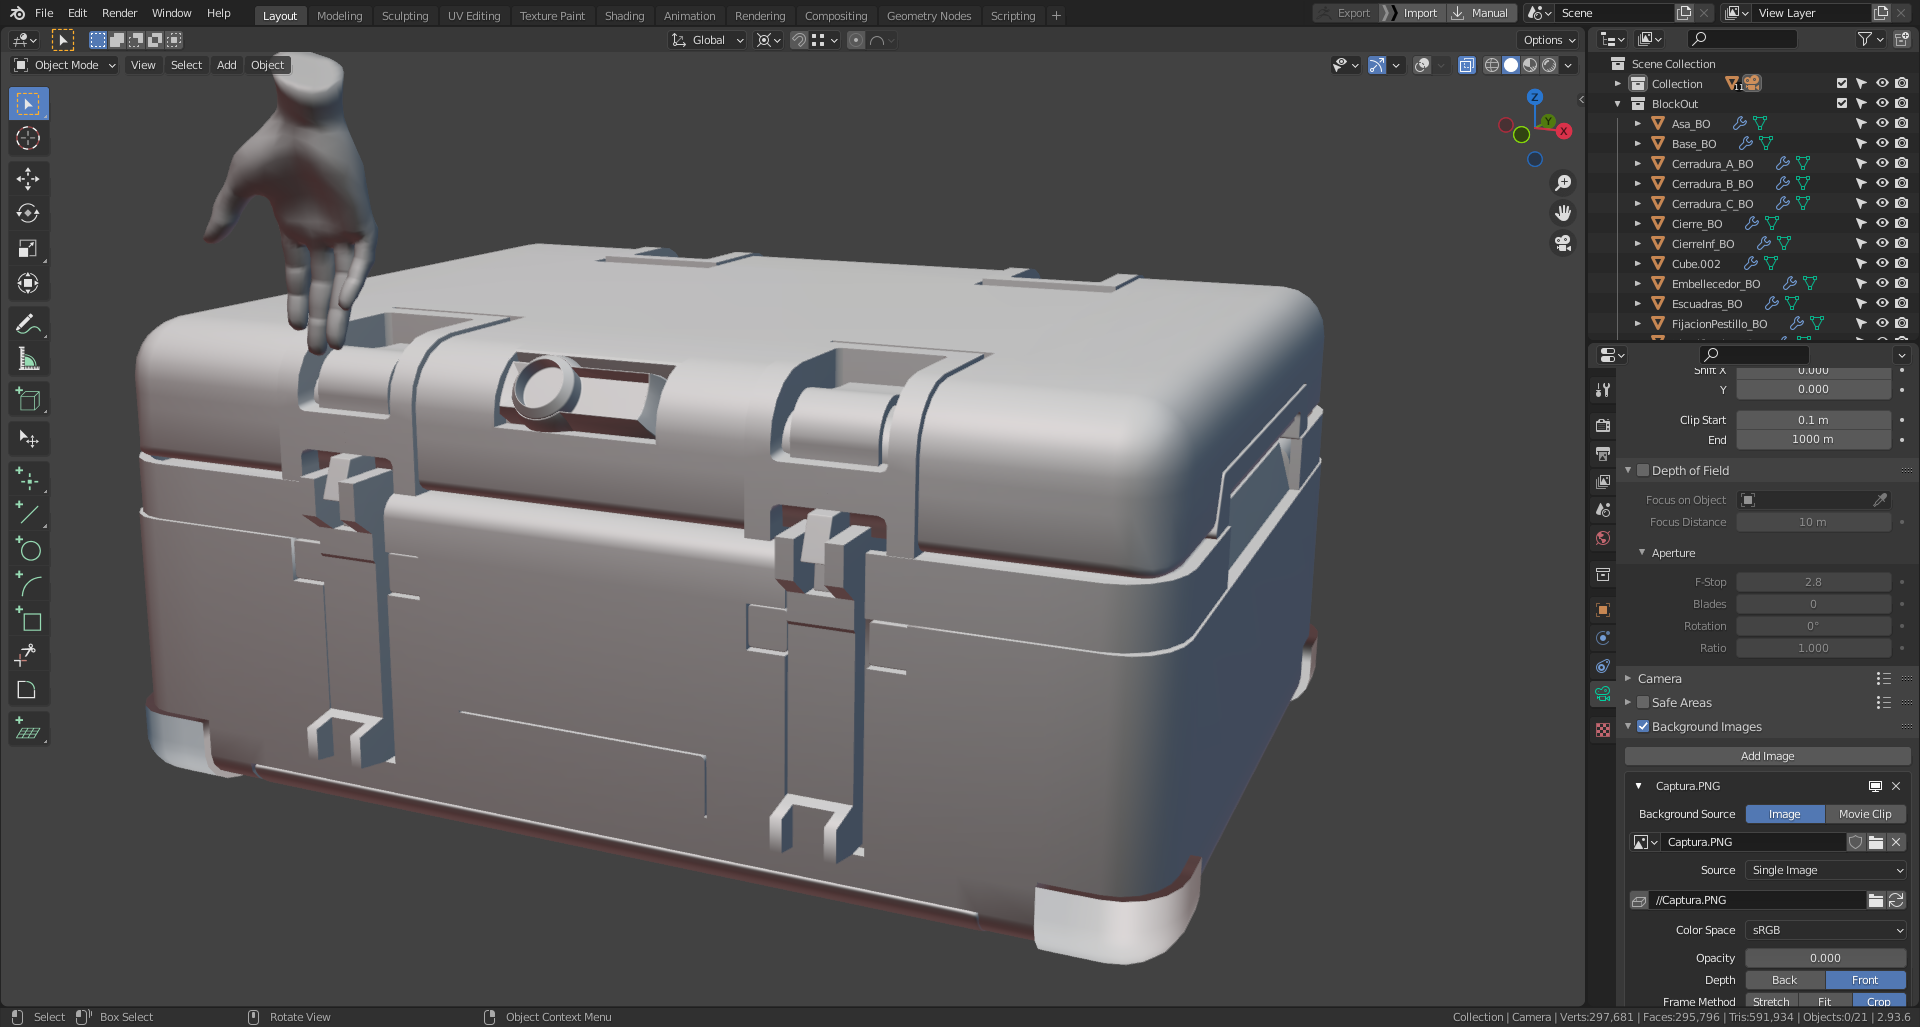The image size is (1920, 1027).
Task: Switch to the UV Editing workspace tab
Action: [474, 16]
